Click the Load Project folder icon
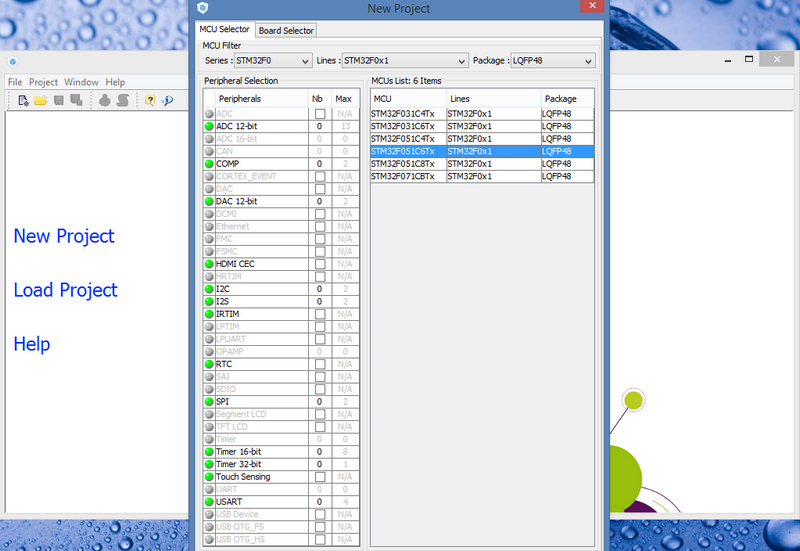Screen dimensions: 800x551 pos(41,101)
